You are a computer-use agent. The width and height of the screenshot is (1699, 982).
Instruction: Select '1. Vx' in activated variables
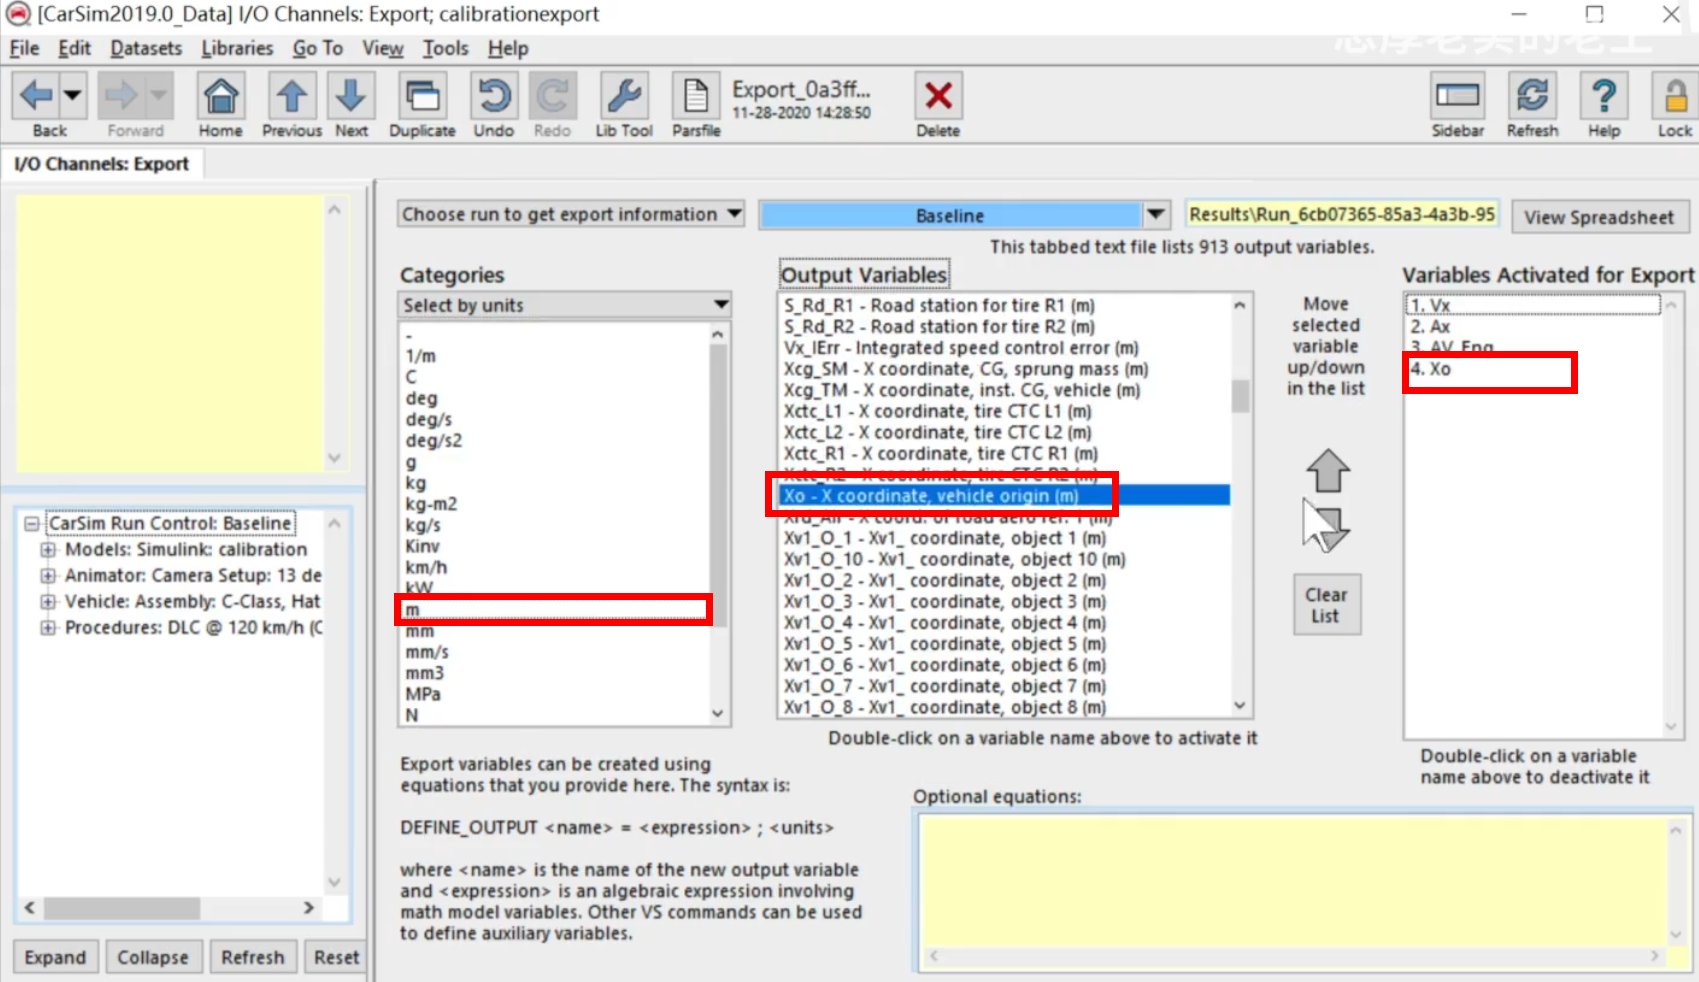point(1533,305)
